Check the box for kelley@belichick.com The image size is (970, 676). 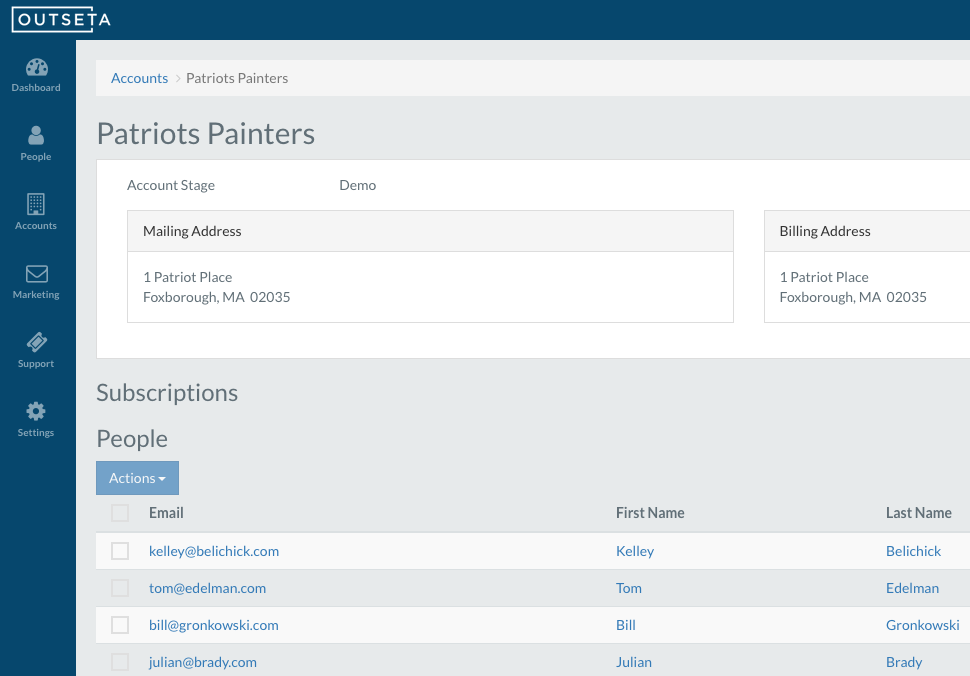point(120,551)
